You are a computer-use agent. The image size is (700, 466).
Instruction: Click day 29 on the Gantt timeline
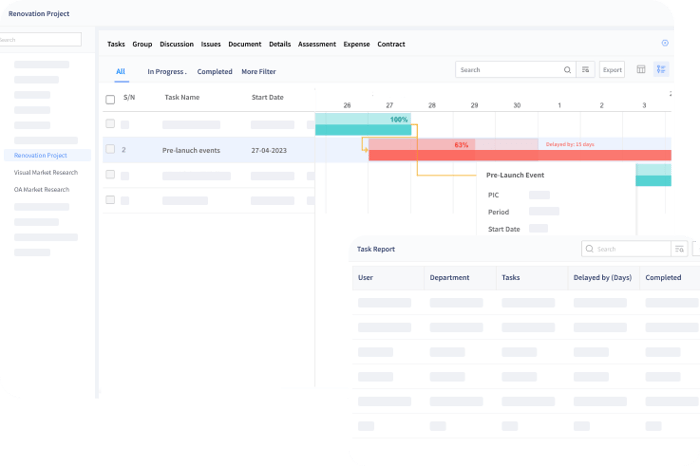pos(474,105)
